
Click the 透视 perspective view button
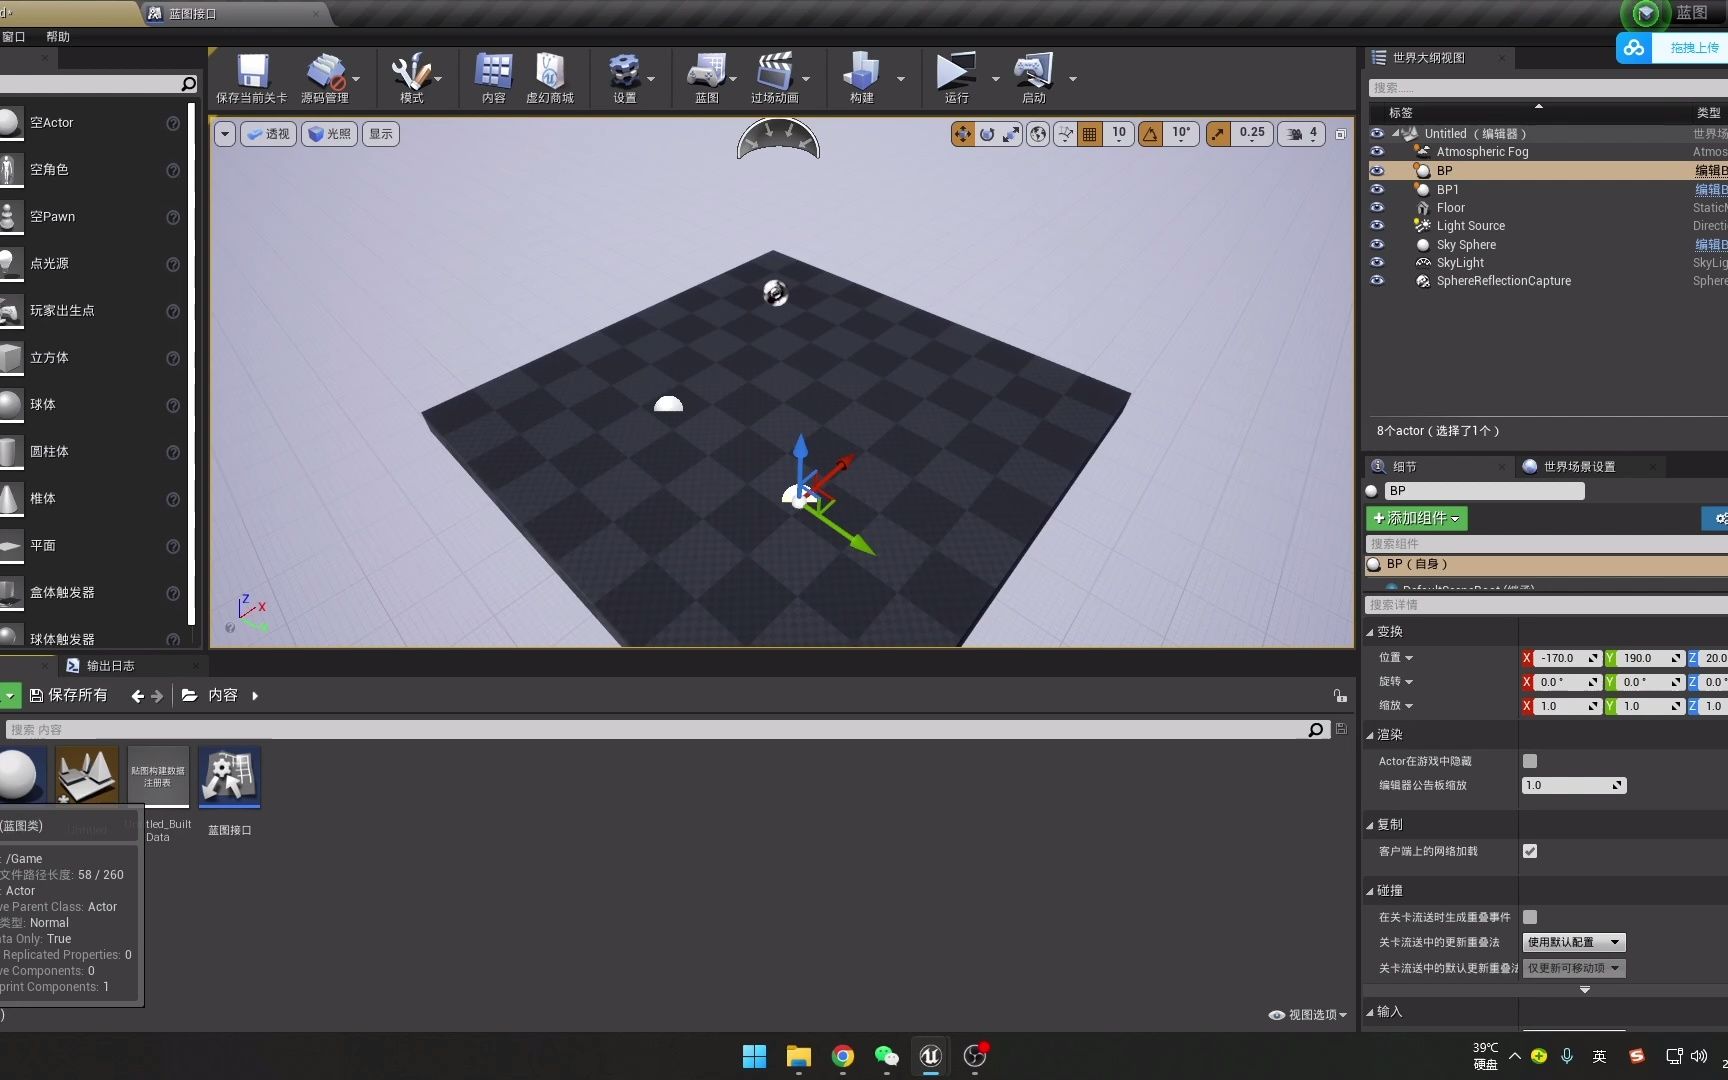(268, 134)
